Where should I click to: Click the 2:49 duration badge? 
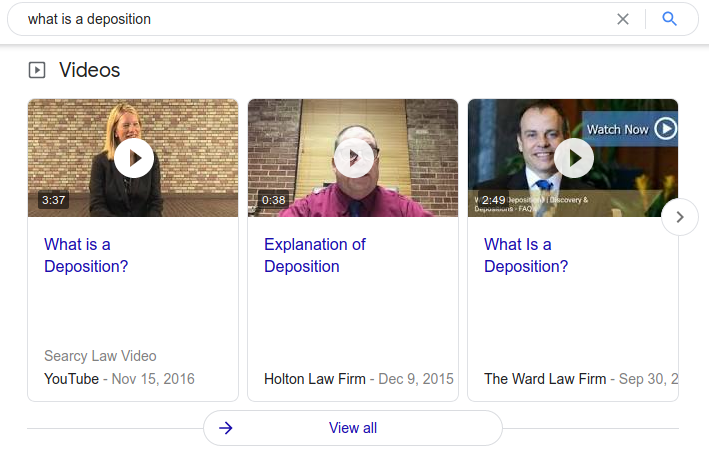[x=493, y=200]
